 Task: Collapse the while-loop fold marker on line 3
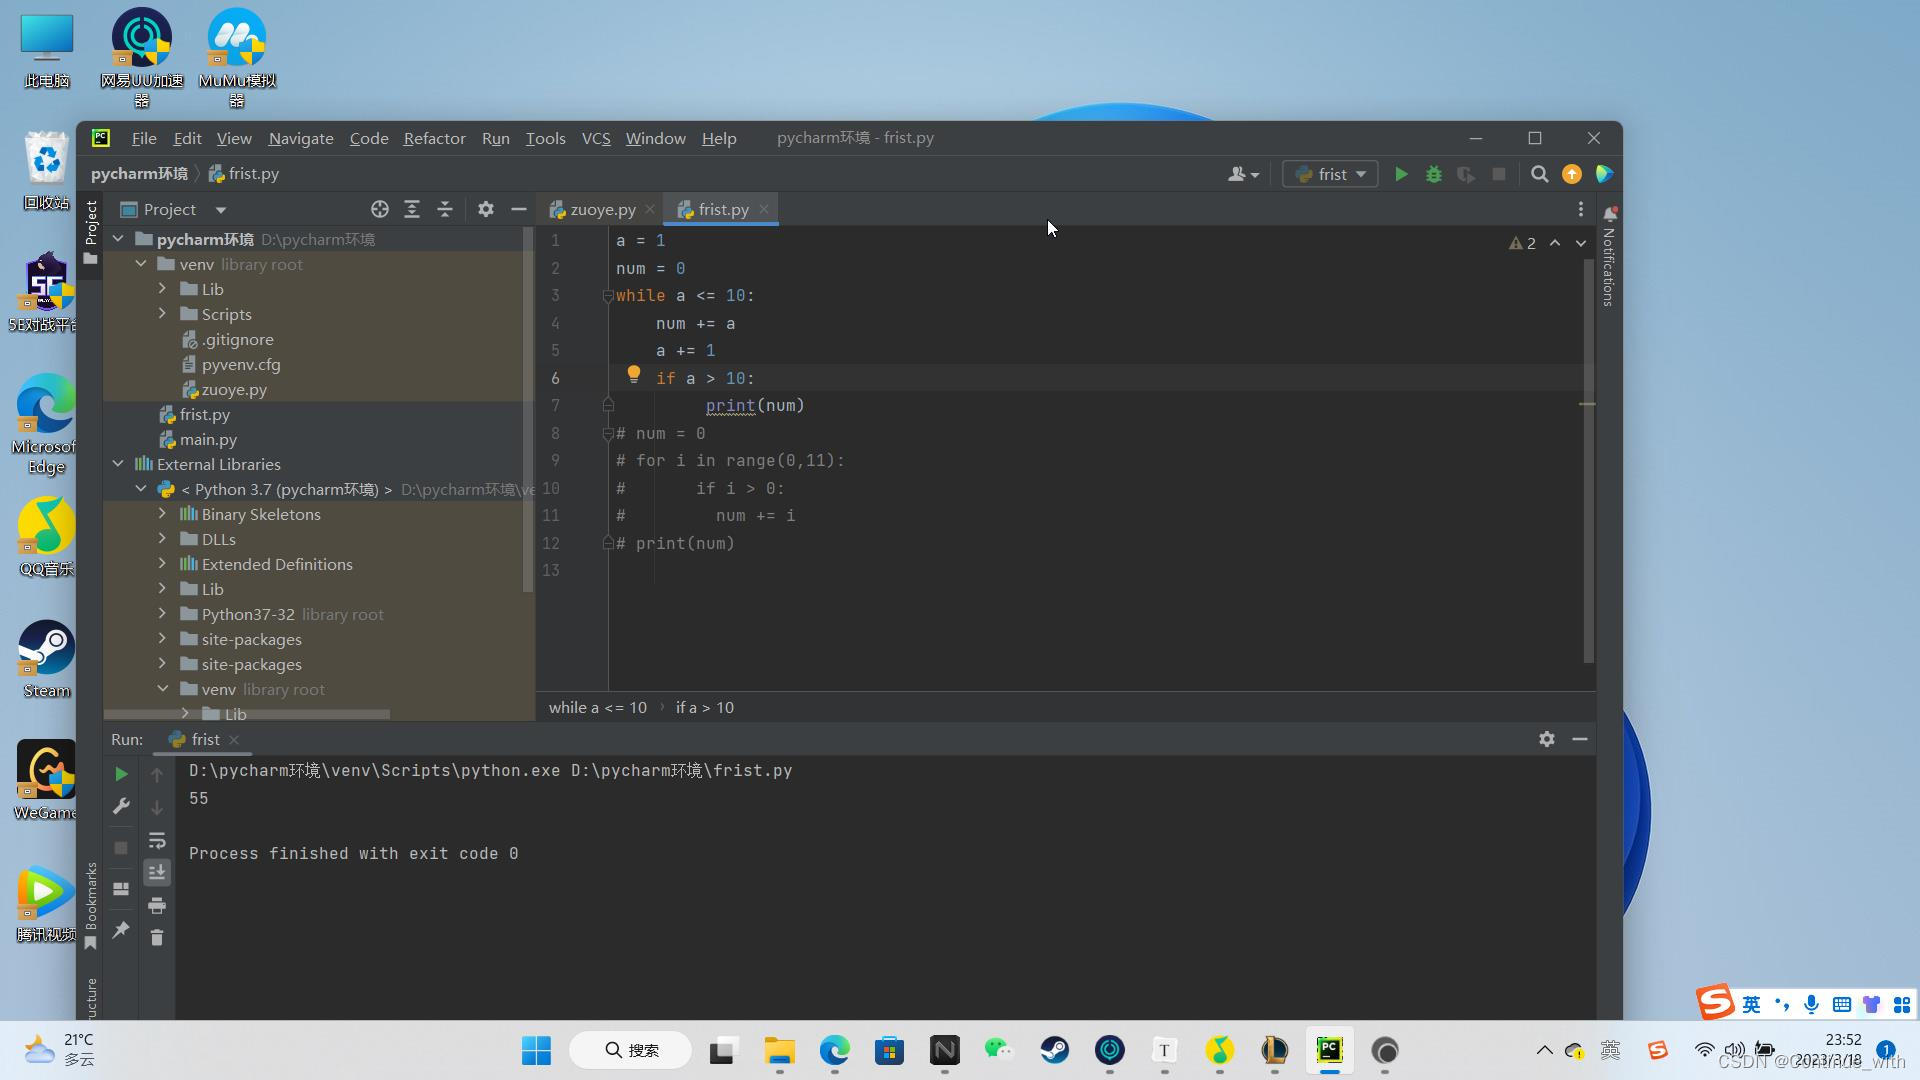coord(607,296)
